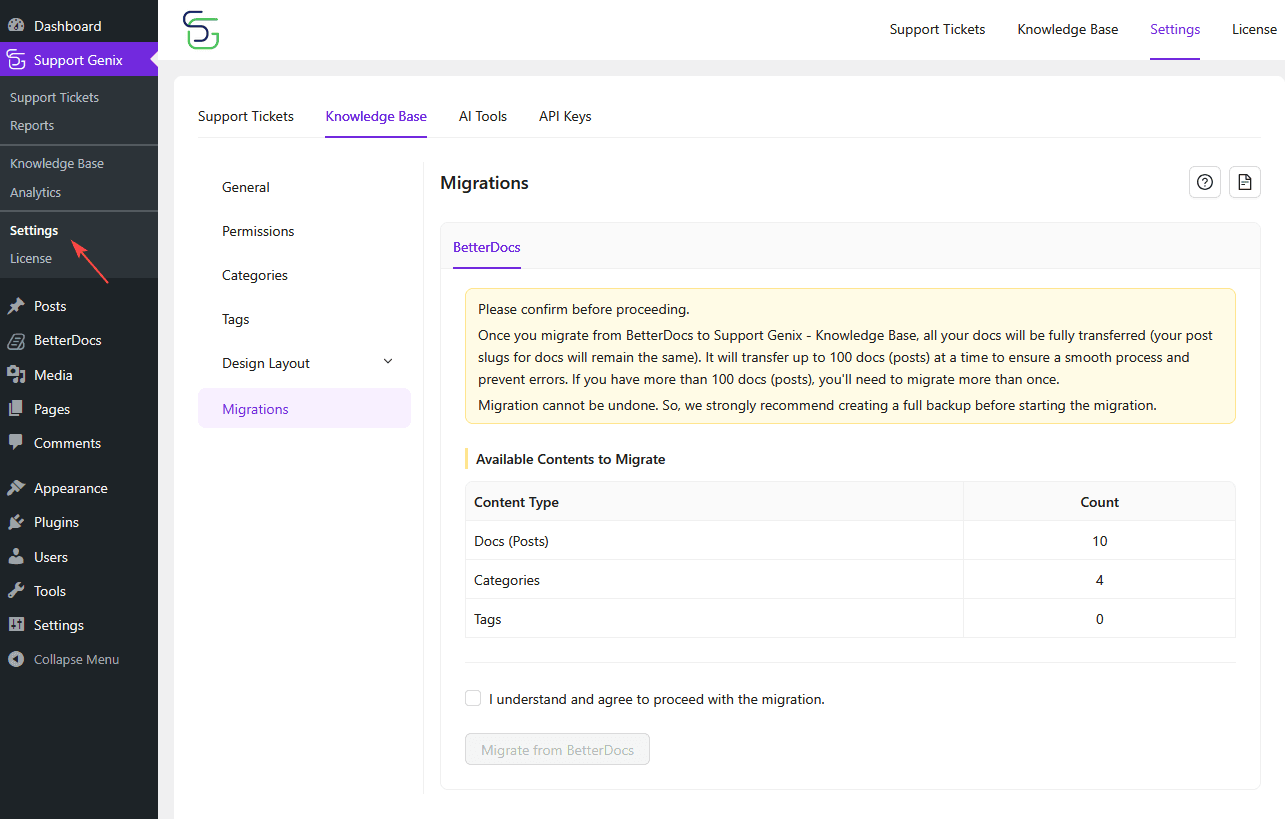
Task: Open the BetterDocs sidebar icon
Action: pyautogui.click(x=17, y=340)
